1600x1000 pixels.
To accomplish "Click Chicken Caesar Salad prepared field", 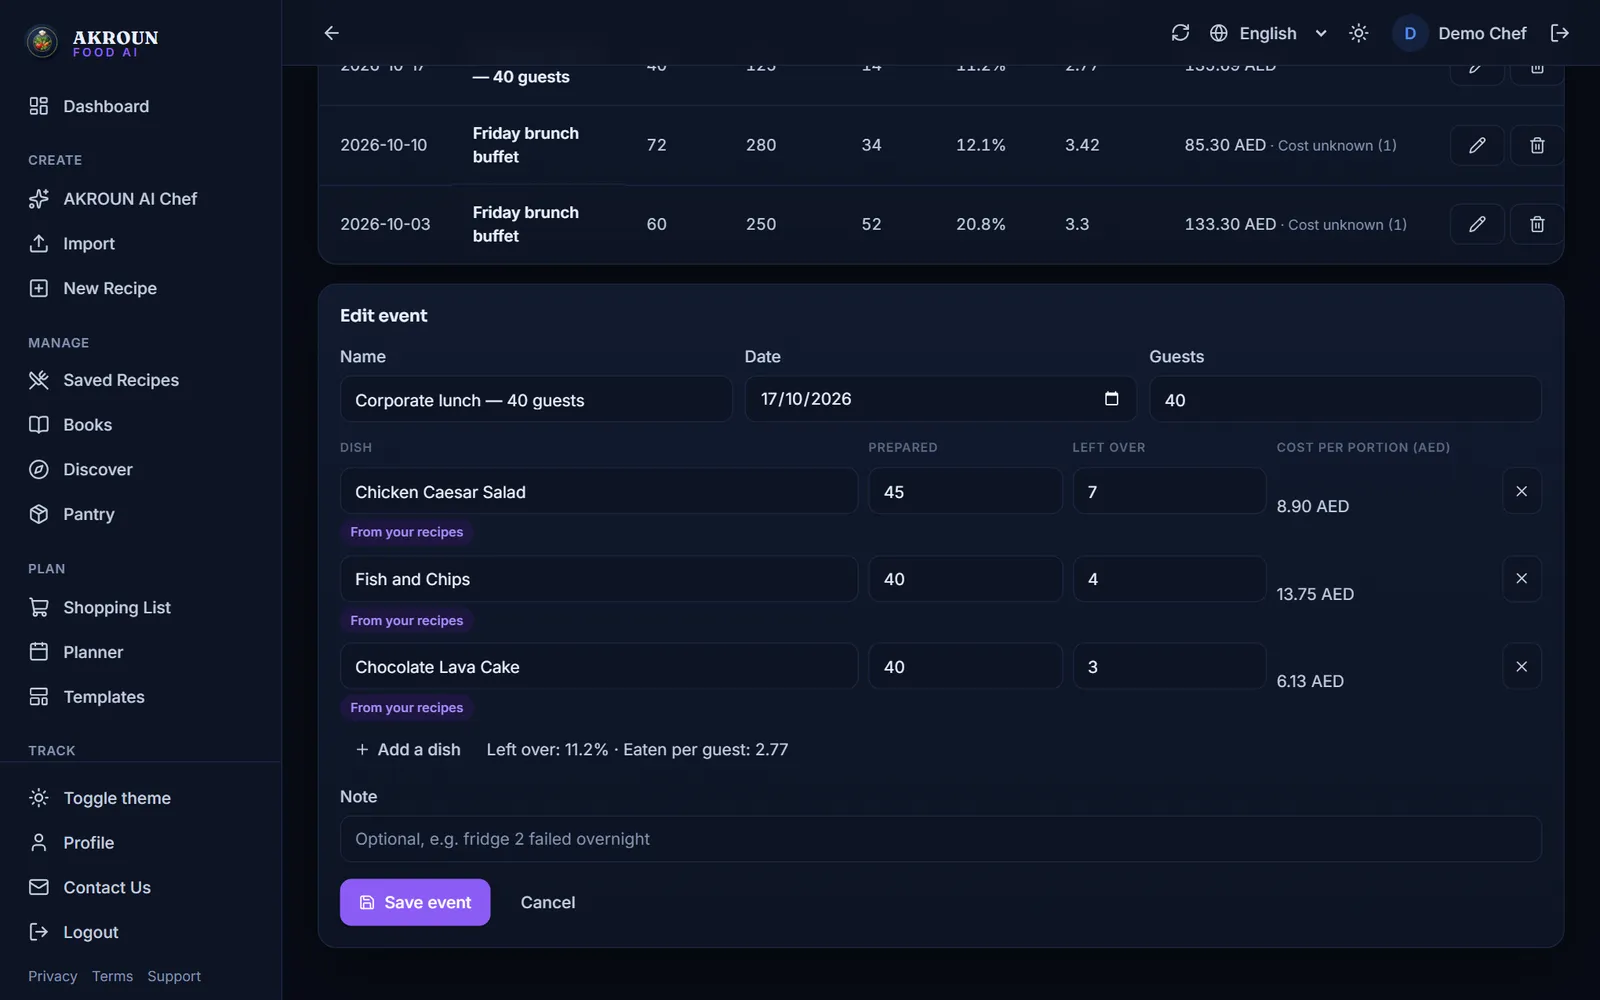I will tap(965, 491).
